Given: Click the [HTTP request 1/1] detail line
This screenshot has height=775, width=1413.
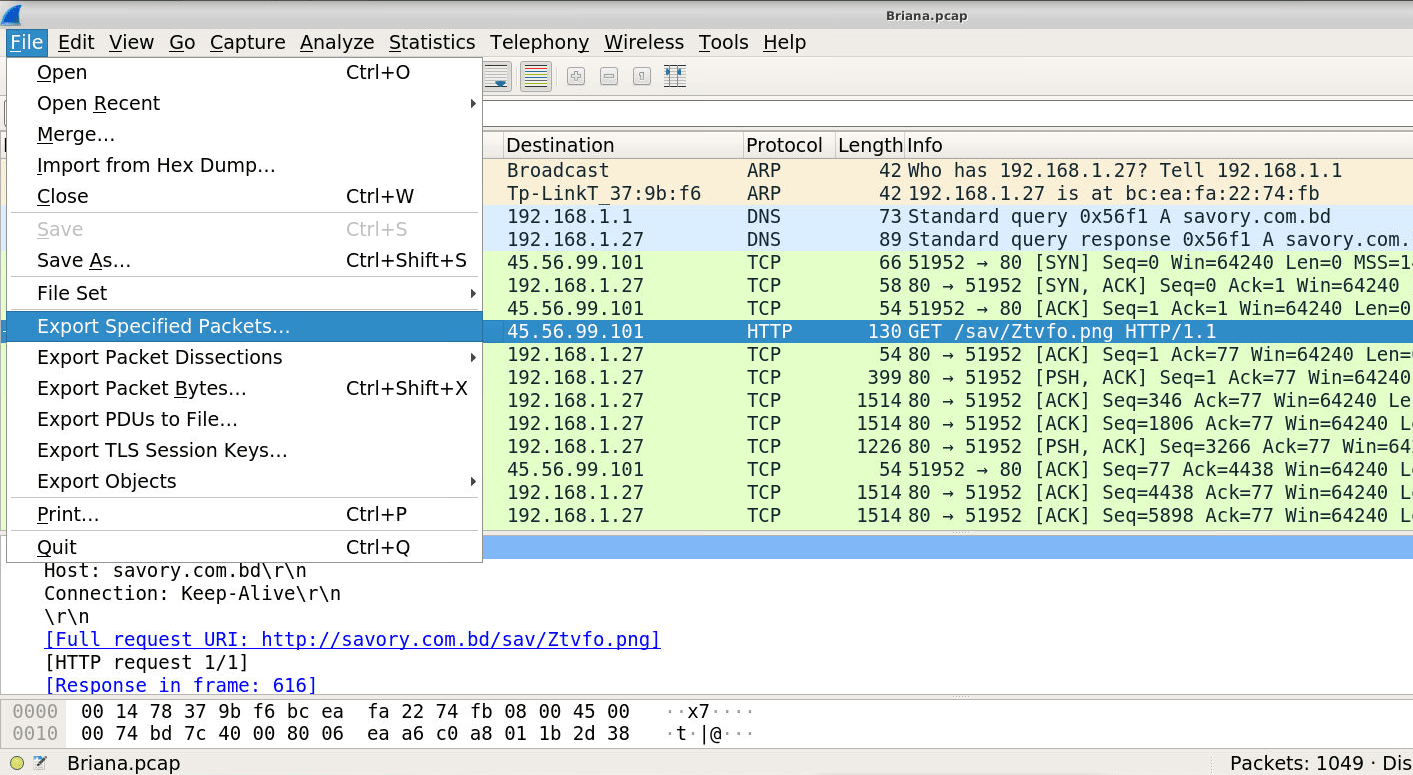Looking at the screenshot, I should tap(146, 662).
